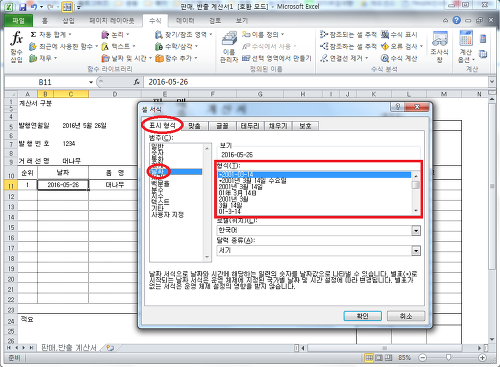500x367 pixels.
Task: Open the Financial (재무) functions list
Action: click(x=43, y=58)
